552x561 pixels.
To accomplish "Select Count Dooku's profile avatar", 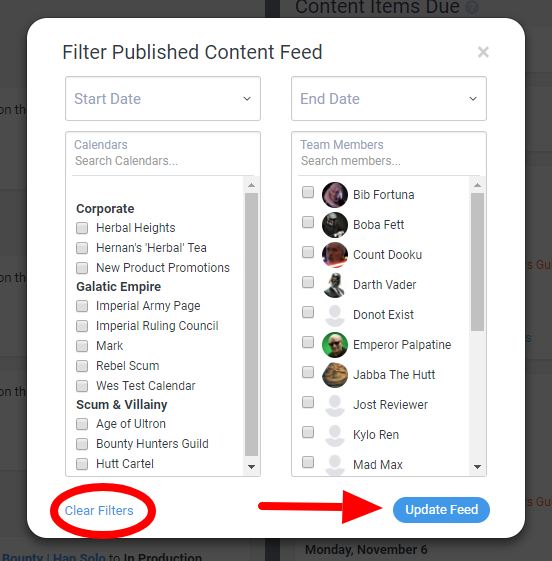I will pyautogui.click(x=335, y=255).
